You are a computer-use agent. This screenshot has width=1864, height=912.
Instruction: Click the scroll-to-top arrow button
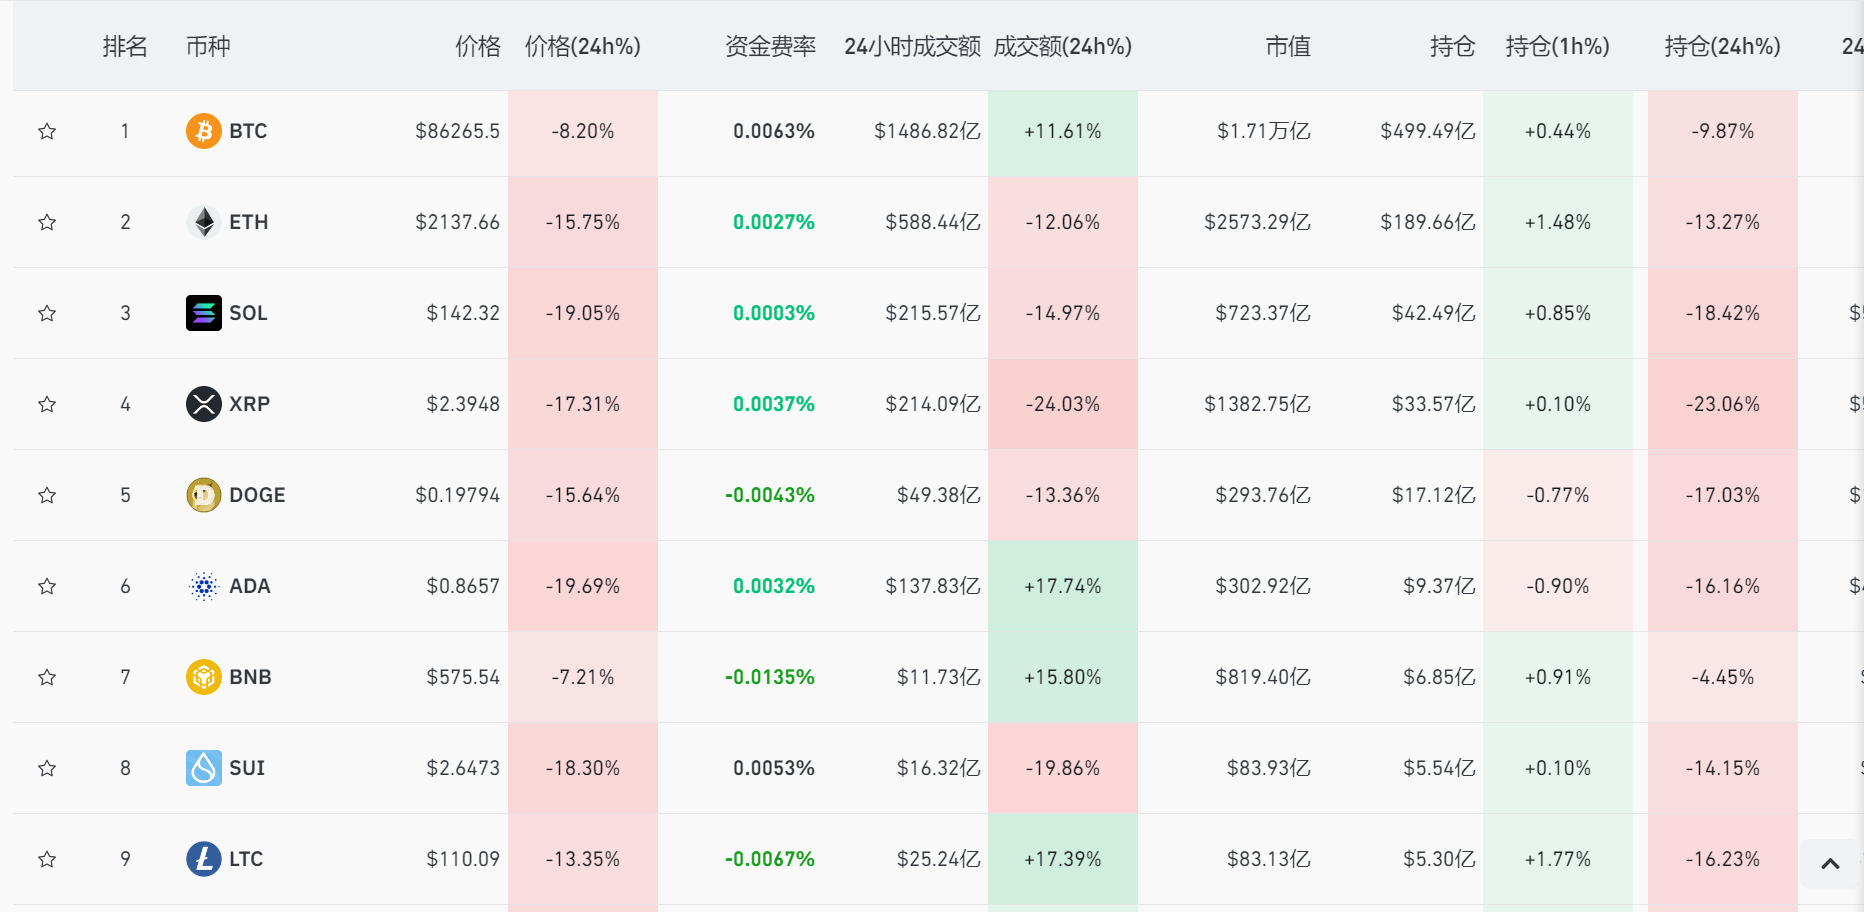pyautogui.click(x=1830, y=864)
